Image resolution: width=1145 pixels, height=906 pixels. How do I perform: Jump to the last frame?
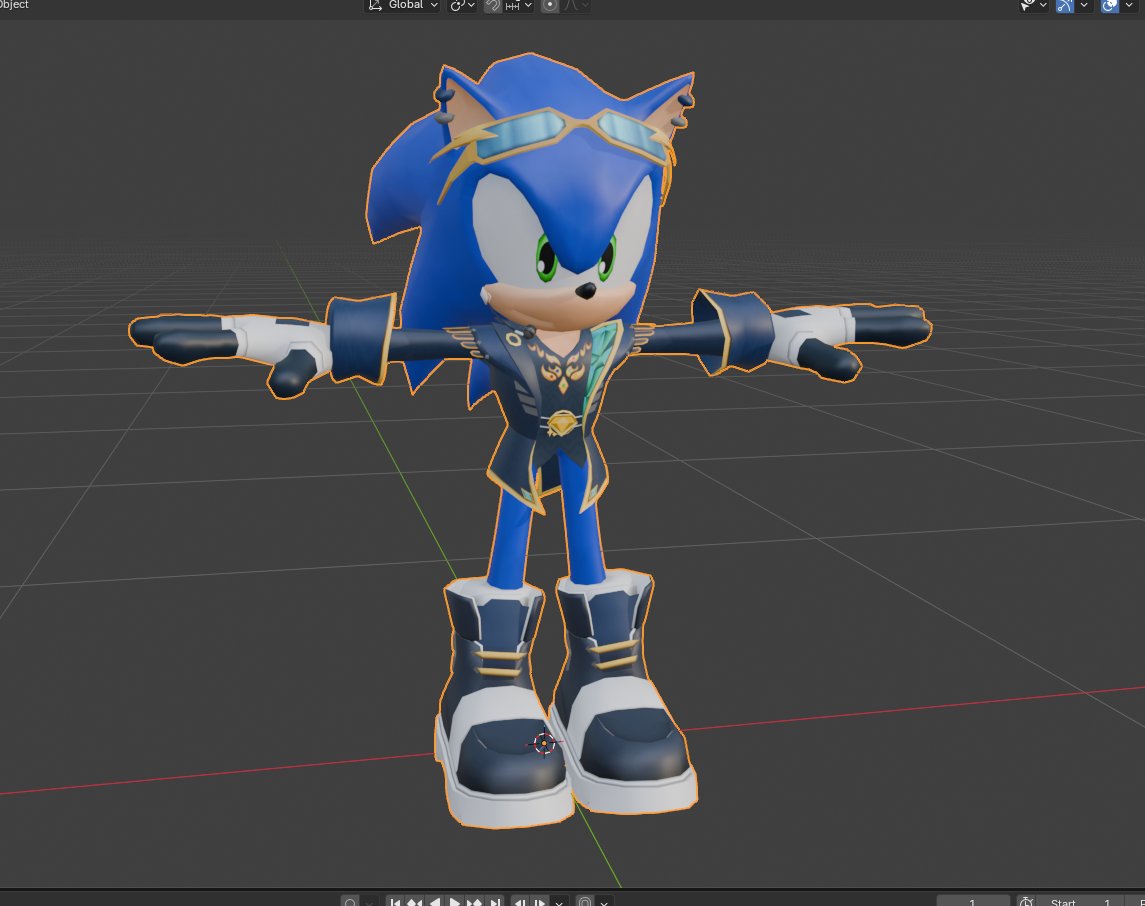point(494,902)
